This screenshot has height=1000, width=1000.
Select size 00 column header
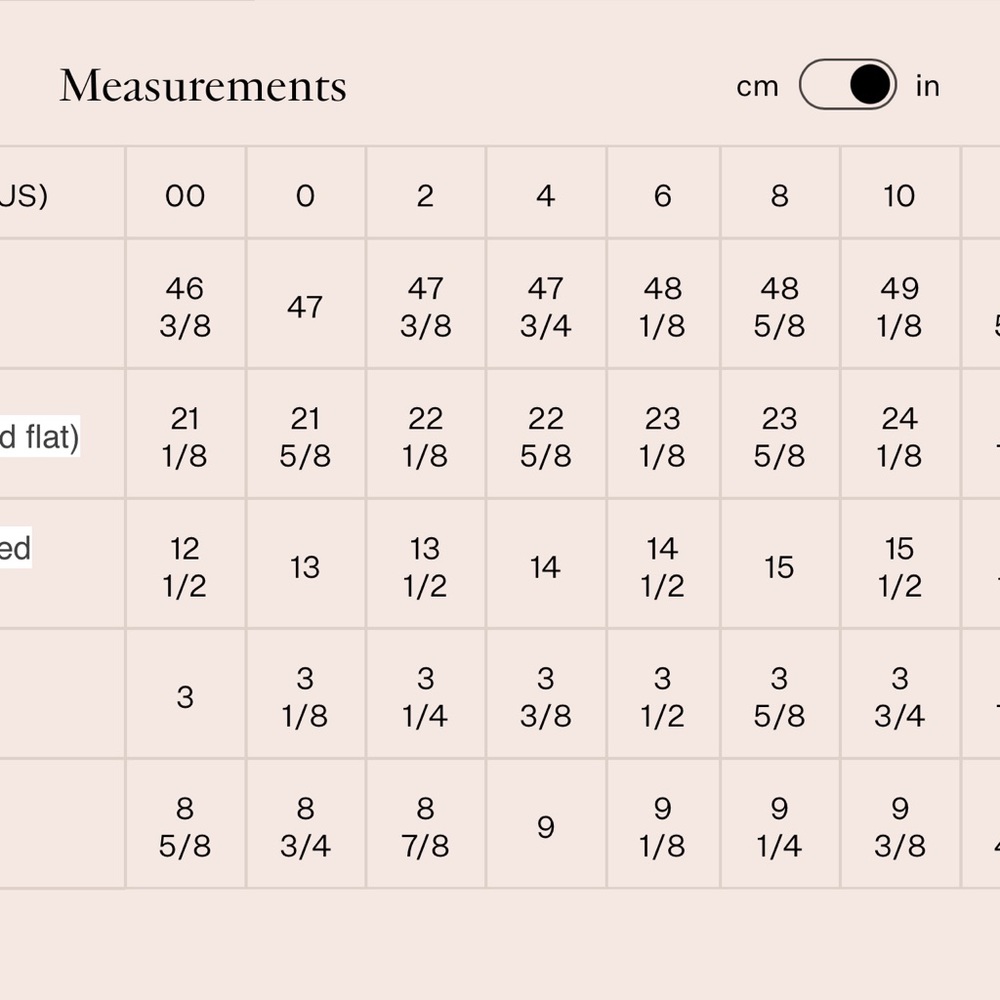click(186, 193)
